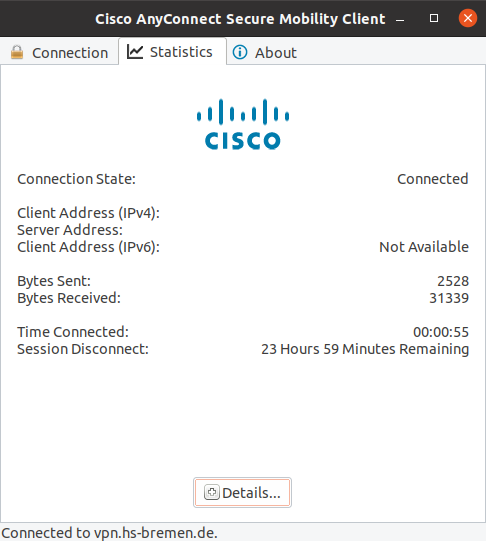This screenshot has height=541, width=486.
Task: Switch to the Connection tab
Action: click(x=59, y=52)
